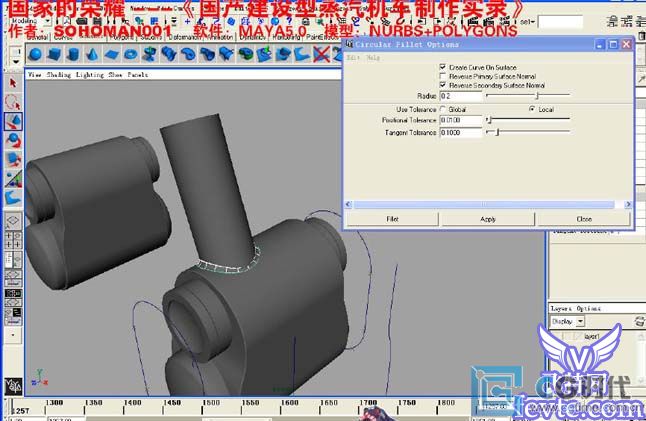Switch to single perspective view layout
Screen dimensions: 646x421
coord(13,221)
